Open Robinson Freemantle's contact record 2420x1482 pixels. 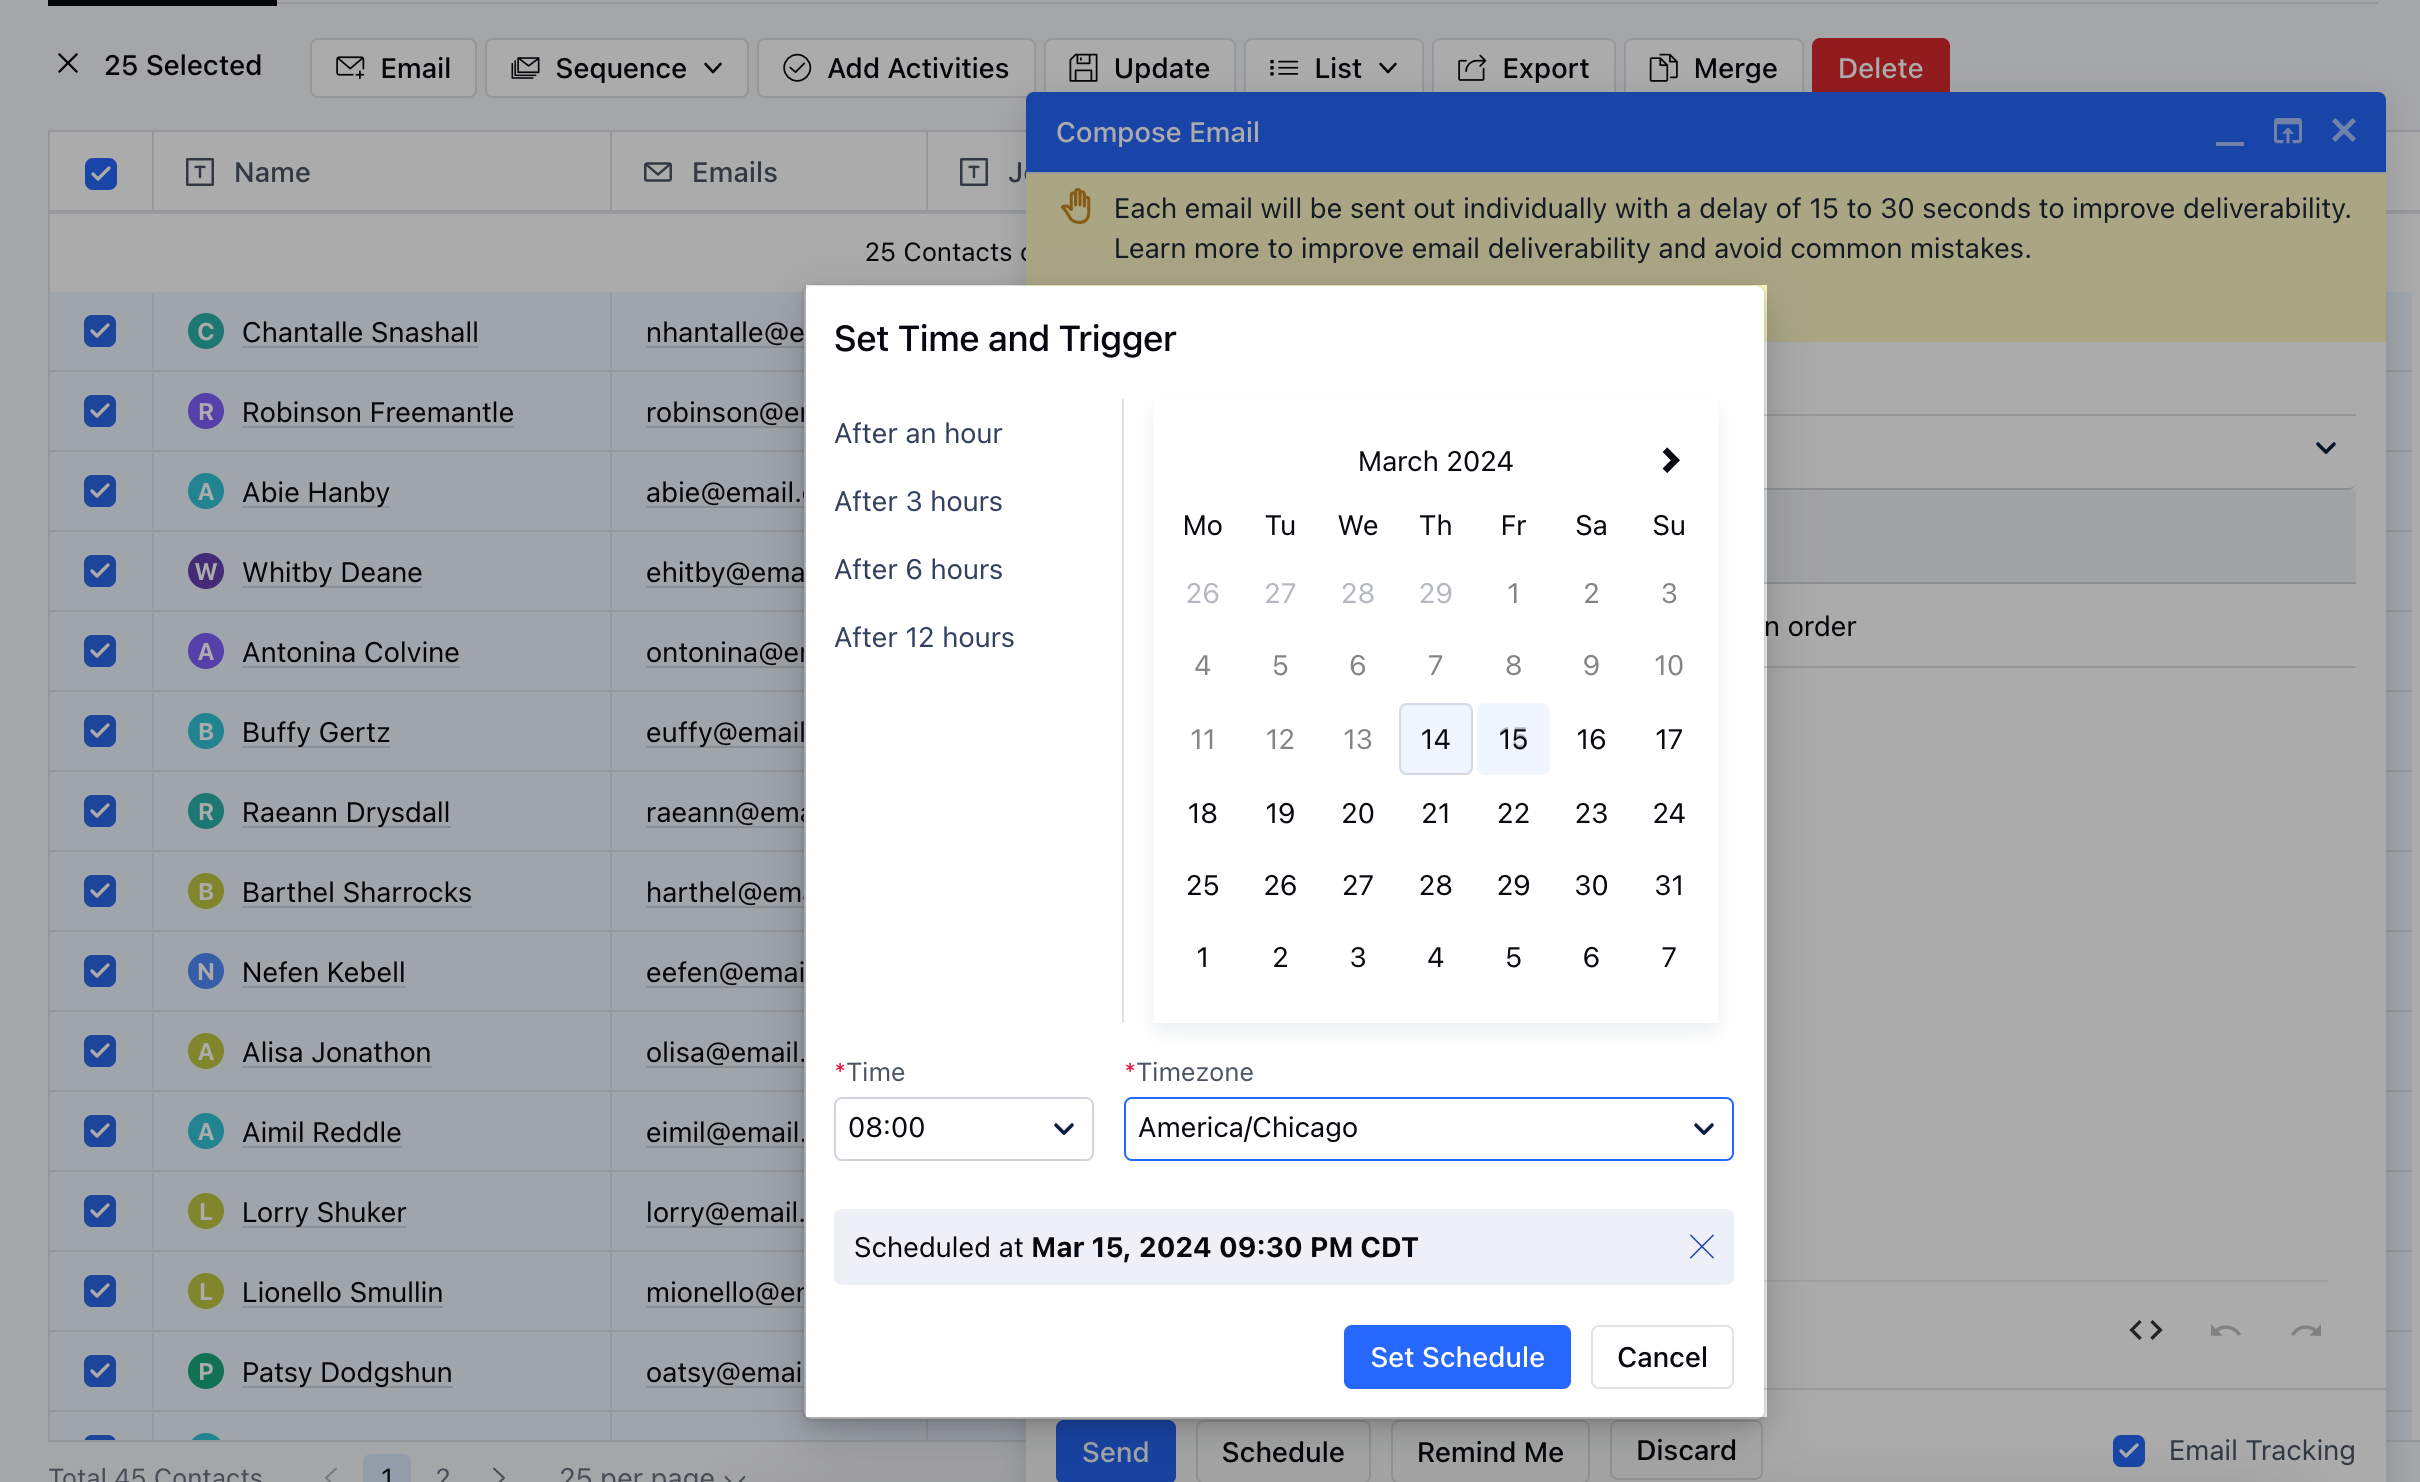[376, 411]
